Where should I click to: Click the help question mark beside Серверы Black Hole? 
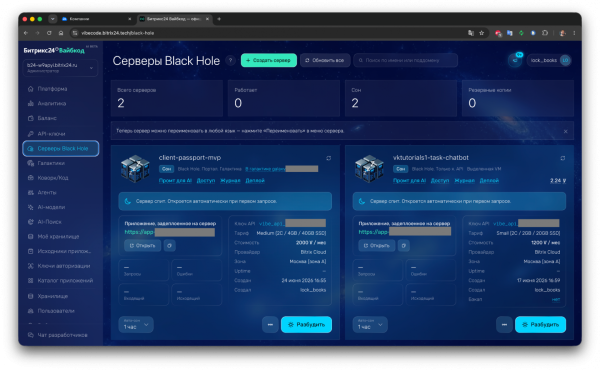pyautogui.click(x=230, y=60)
